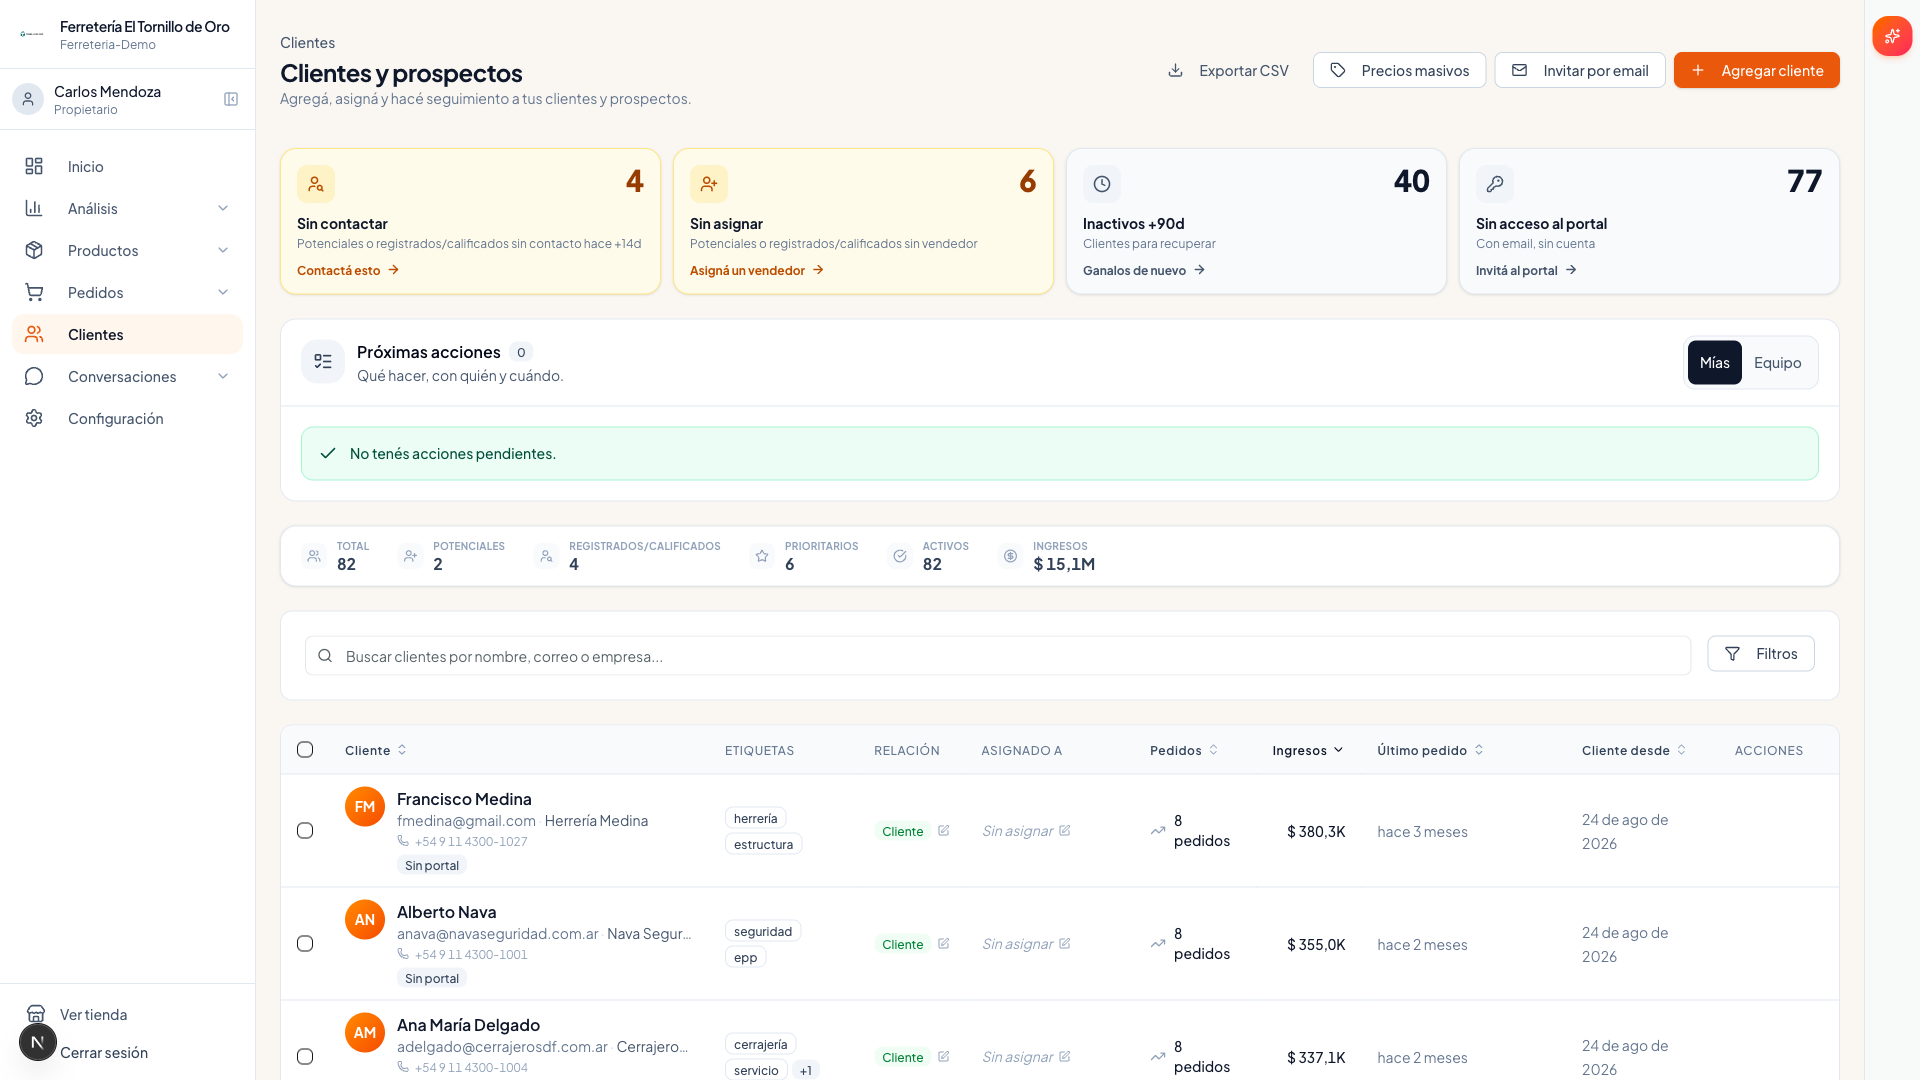Click the Agregar cliente button
This screenshot has height=1080, width=1920.
pos(1756,70)
